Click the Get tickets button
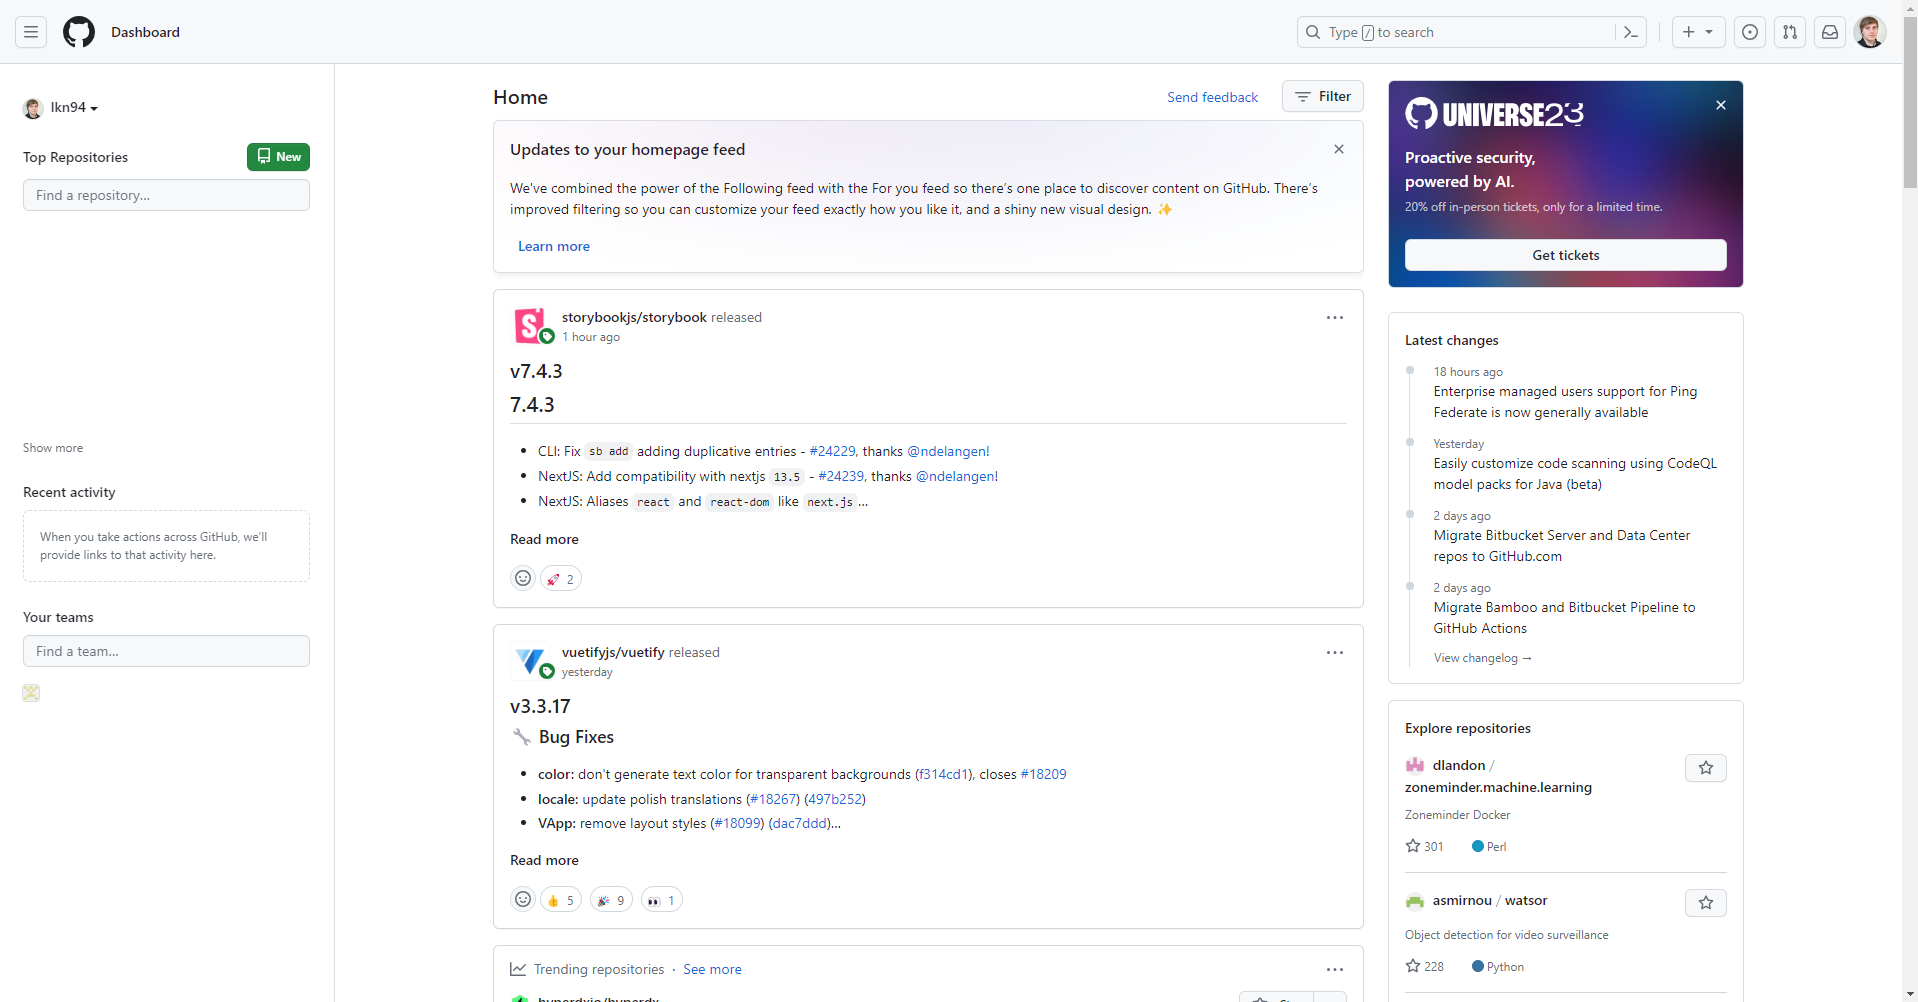The image size is (1918, 1002). pyautogui.click(x=1564, y=255)
